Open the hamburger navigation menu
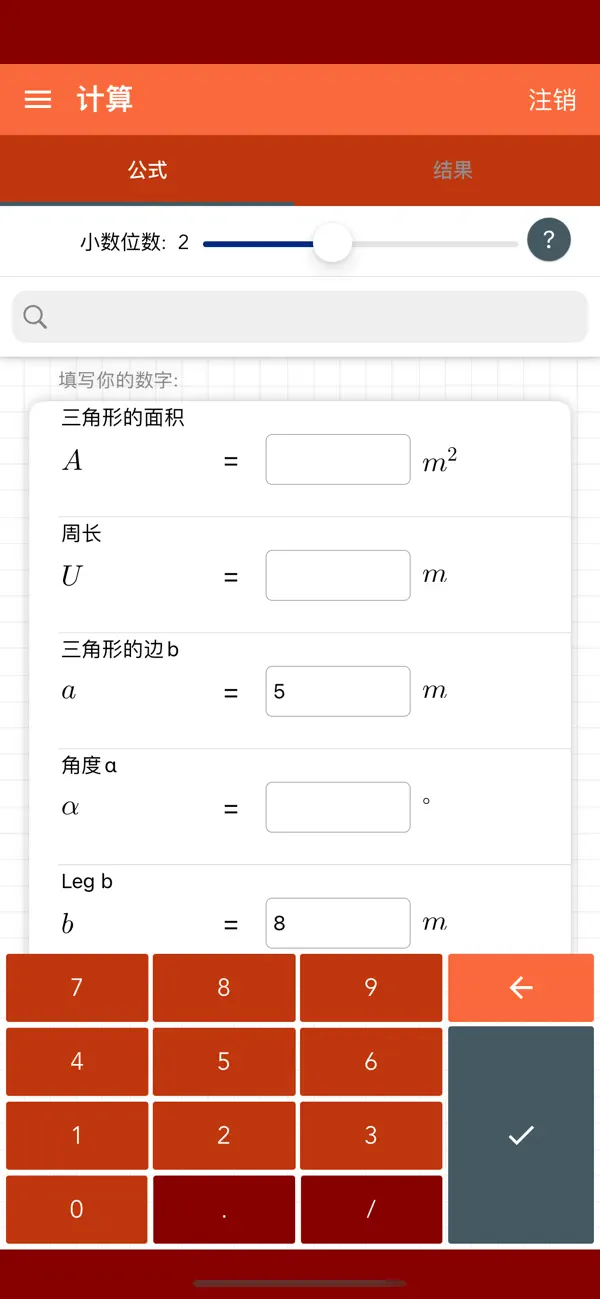This screenshot has height=1299, width=600. 37,99
